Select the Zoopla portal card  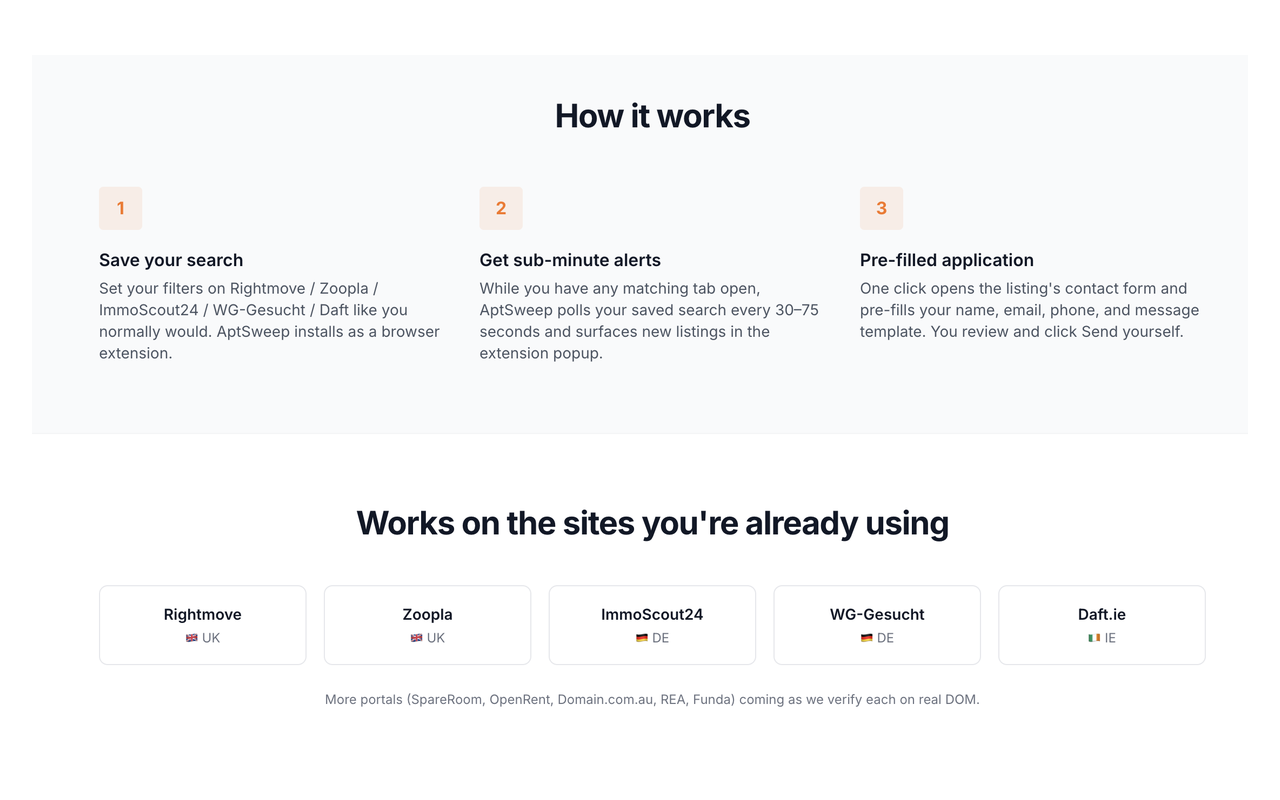427,625
